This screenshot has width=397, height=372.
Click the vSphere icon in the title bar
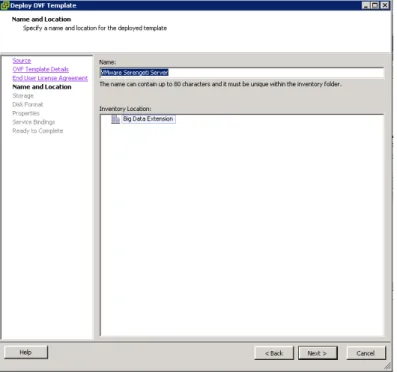coord(5,5)
